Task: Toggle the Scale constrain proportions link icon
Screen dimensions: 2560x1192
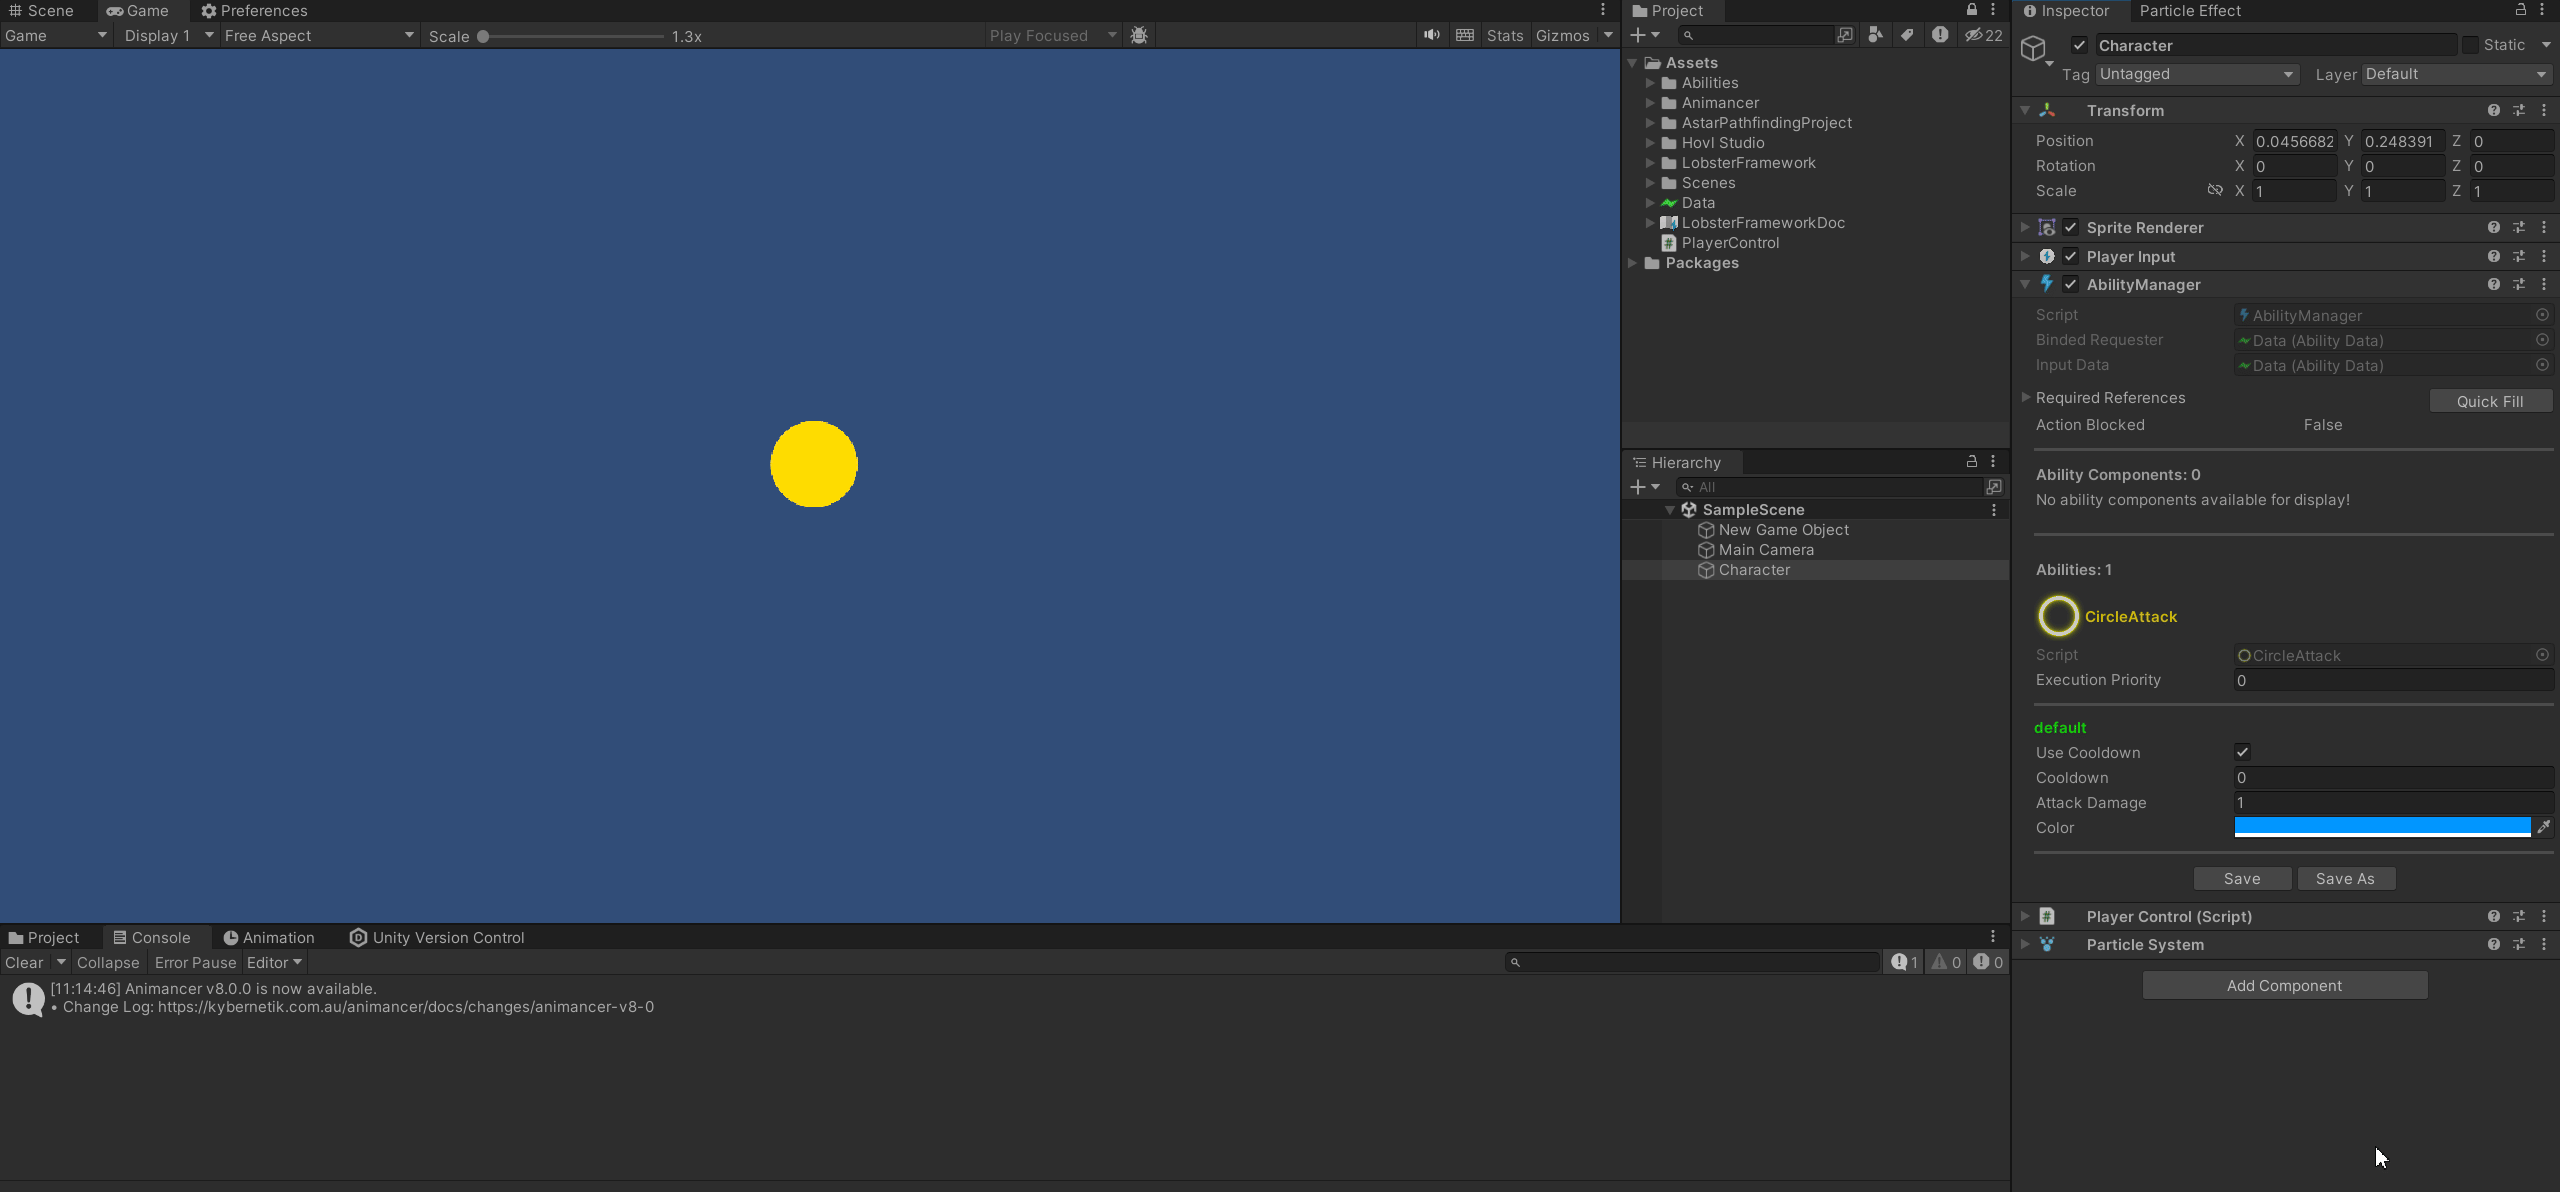Action: (2215, 190)
